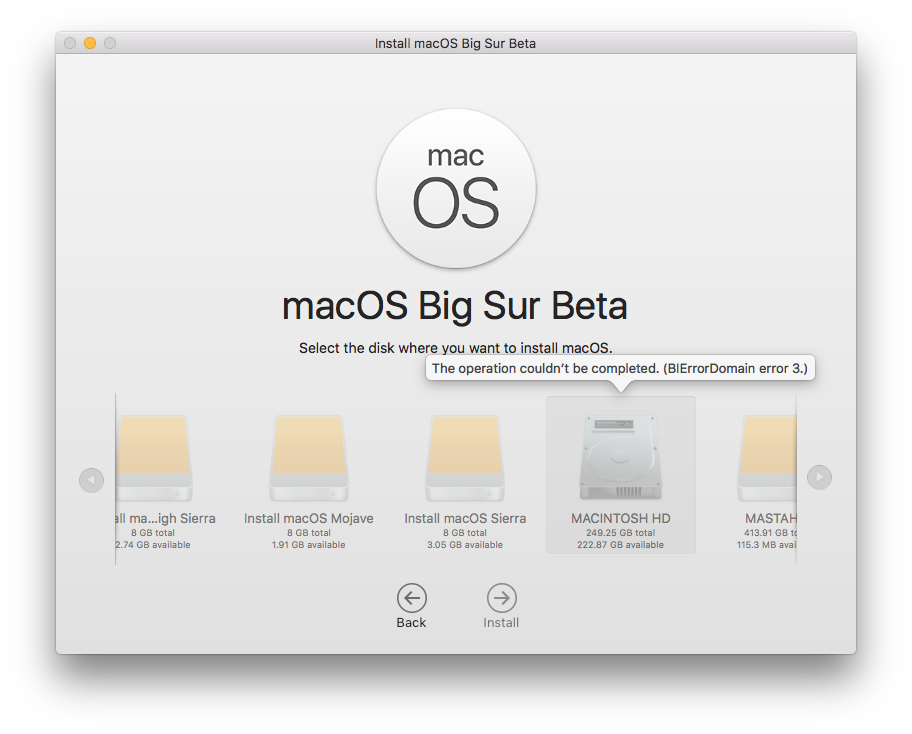Click the 'Install macOS Sierra' disk name
Viewport: 912px width, 734px height.
465,518
